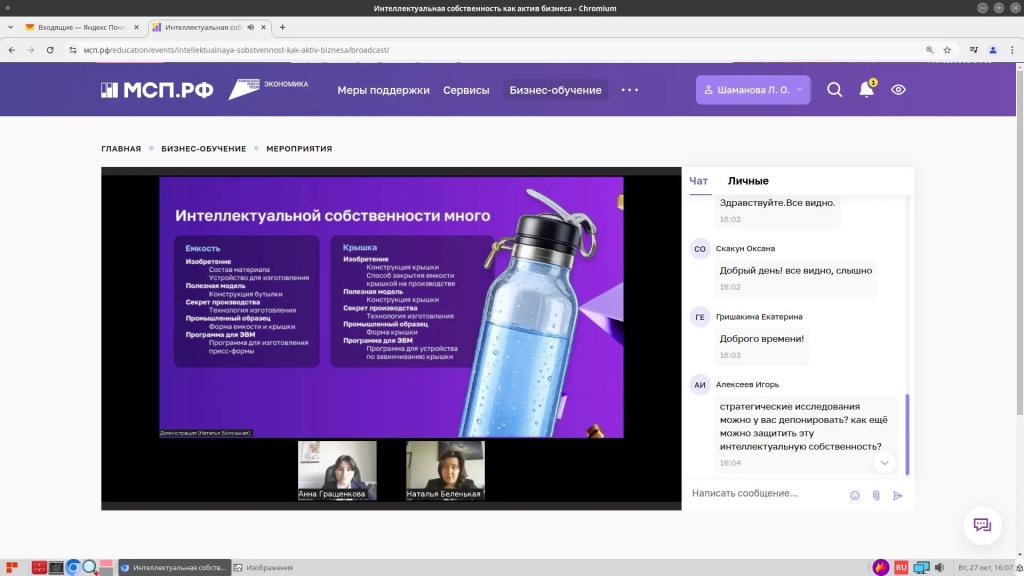Open the floating chat support button

tap(982, 525)
